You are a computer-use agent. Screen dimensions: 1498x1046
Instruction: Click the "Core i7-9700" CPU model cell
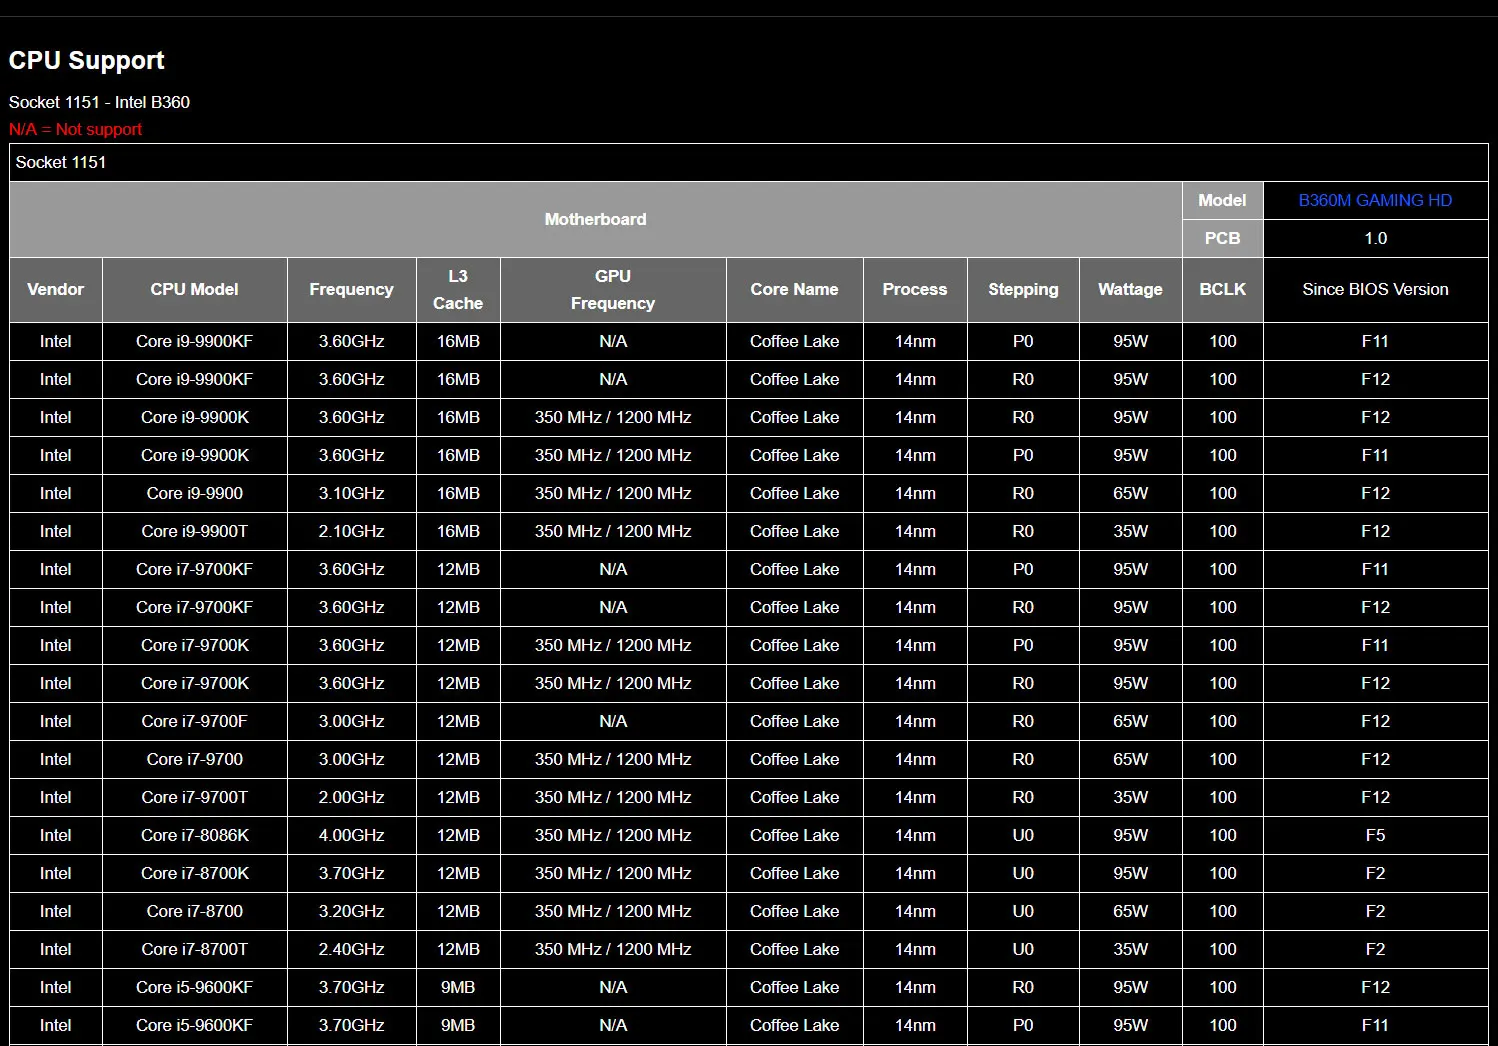[x=195, y=759]
